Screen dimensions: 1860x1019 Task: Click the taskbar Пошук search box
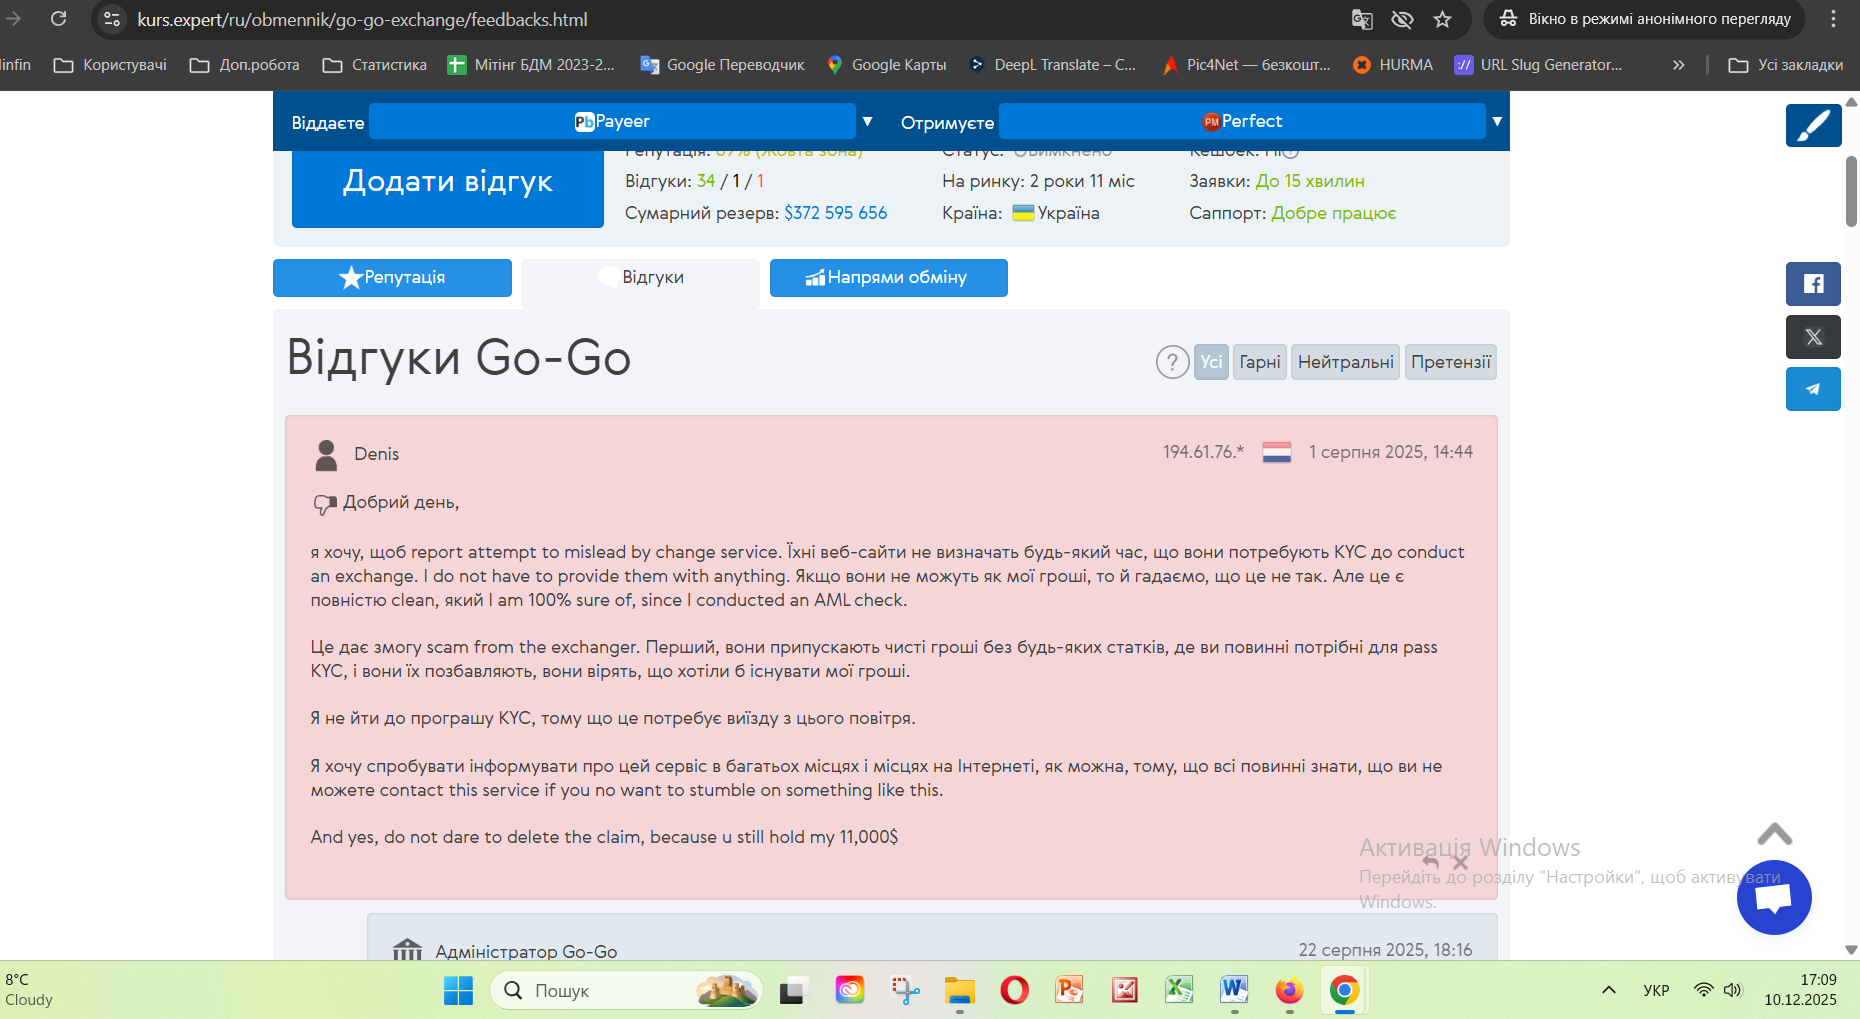point(626,991)
